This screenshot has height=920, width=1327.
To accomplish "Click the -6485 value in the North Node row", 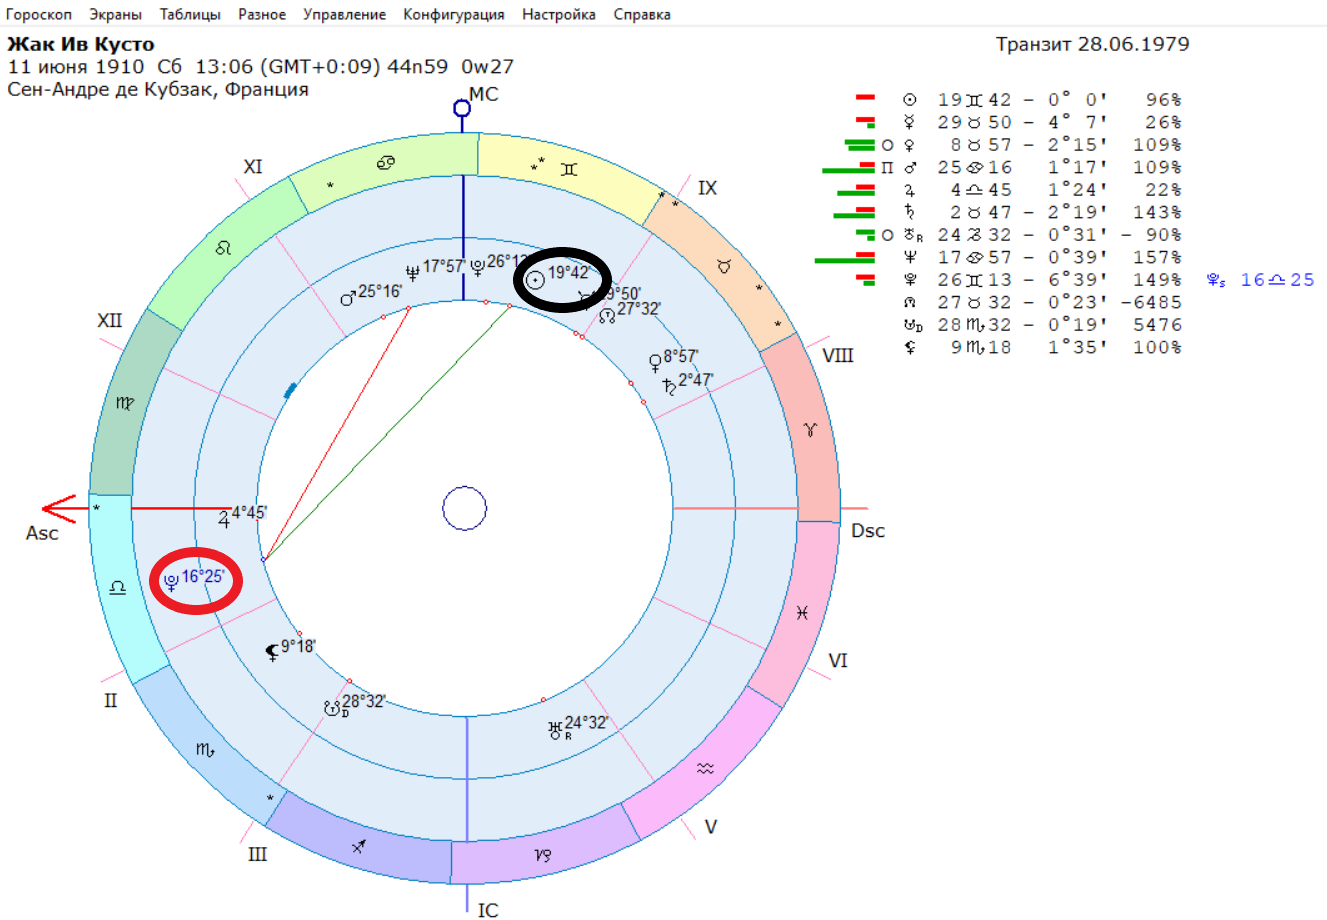I will point(1152,302).
